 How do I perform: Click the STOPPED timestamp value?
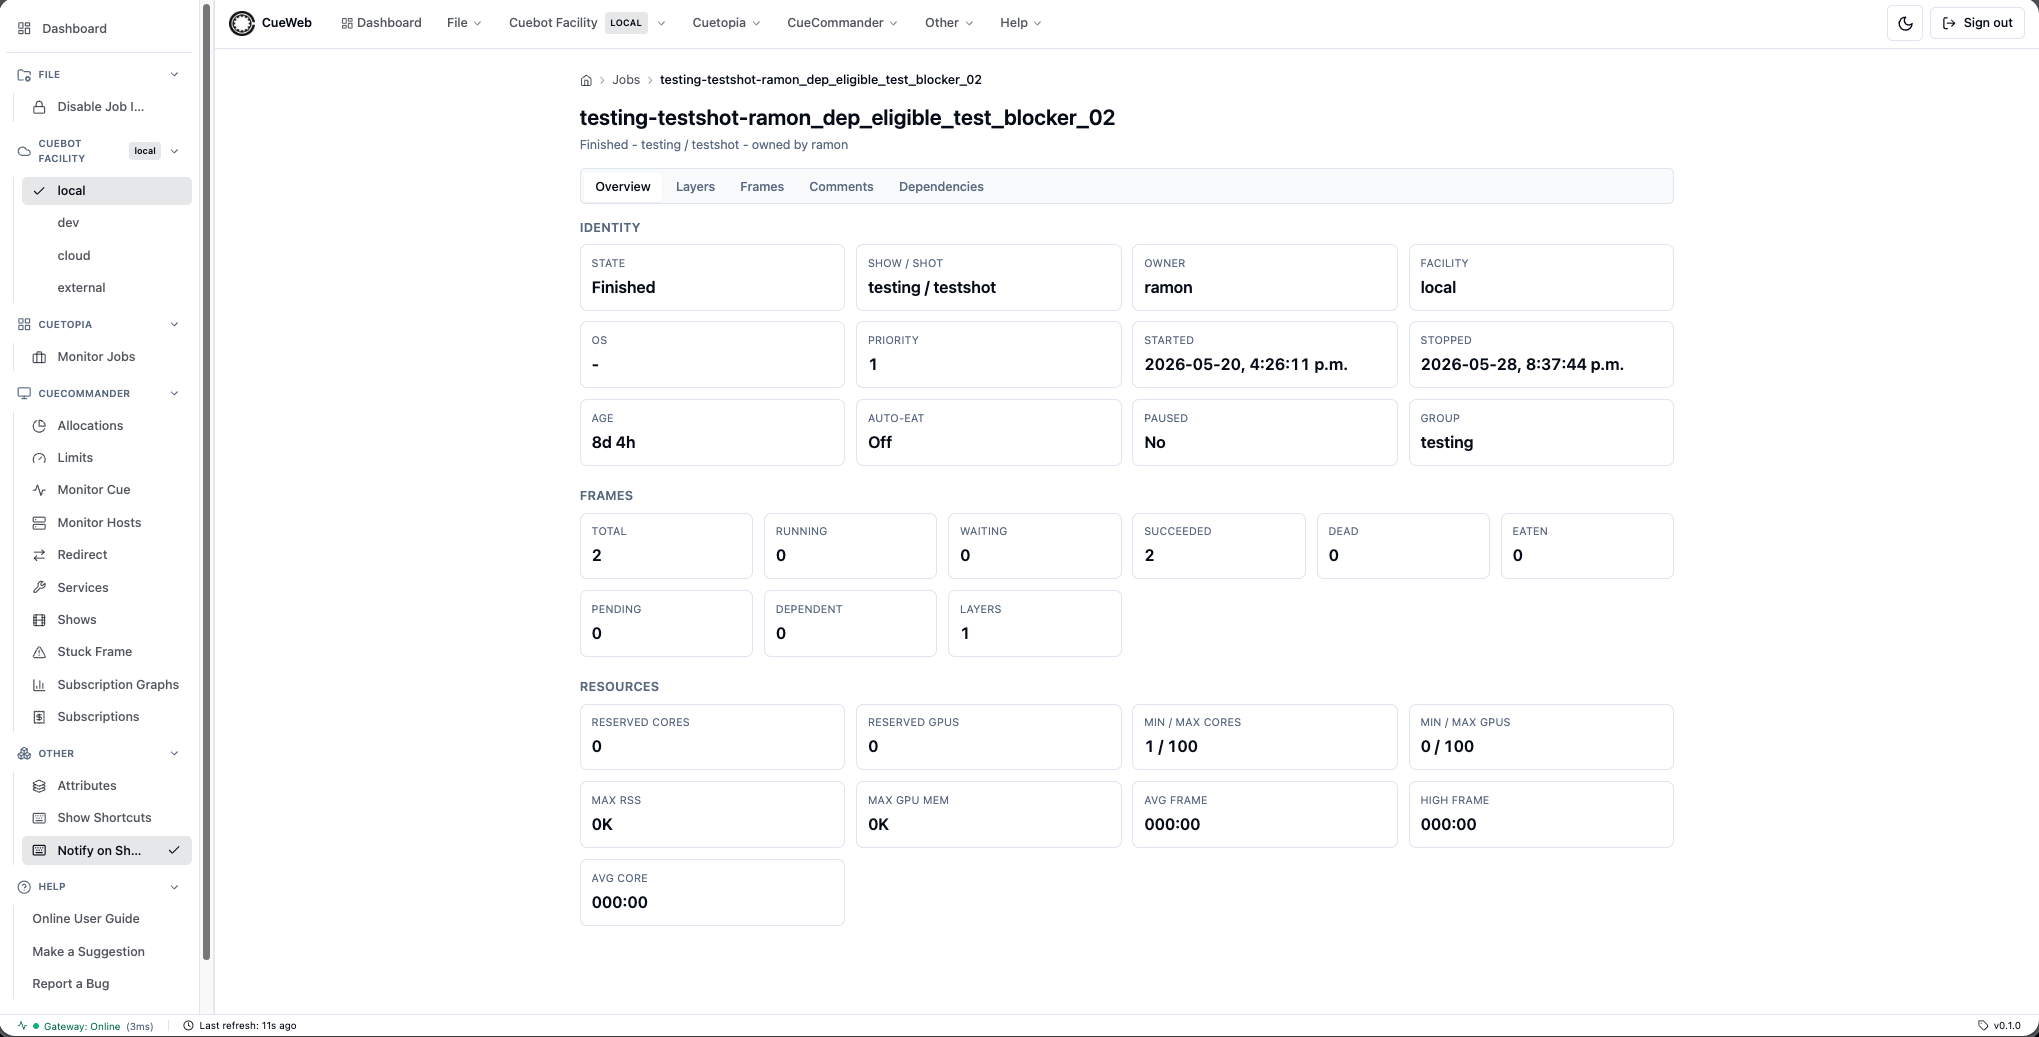coord(1522,365)
